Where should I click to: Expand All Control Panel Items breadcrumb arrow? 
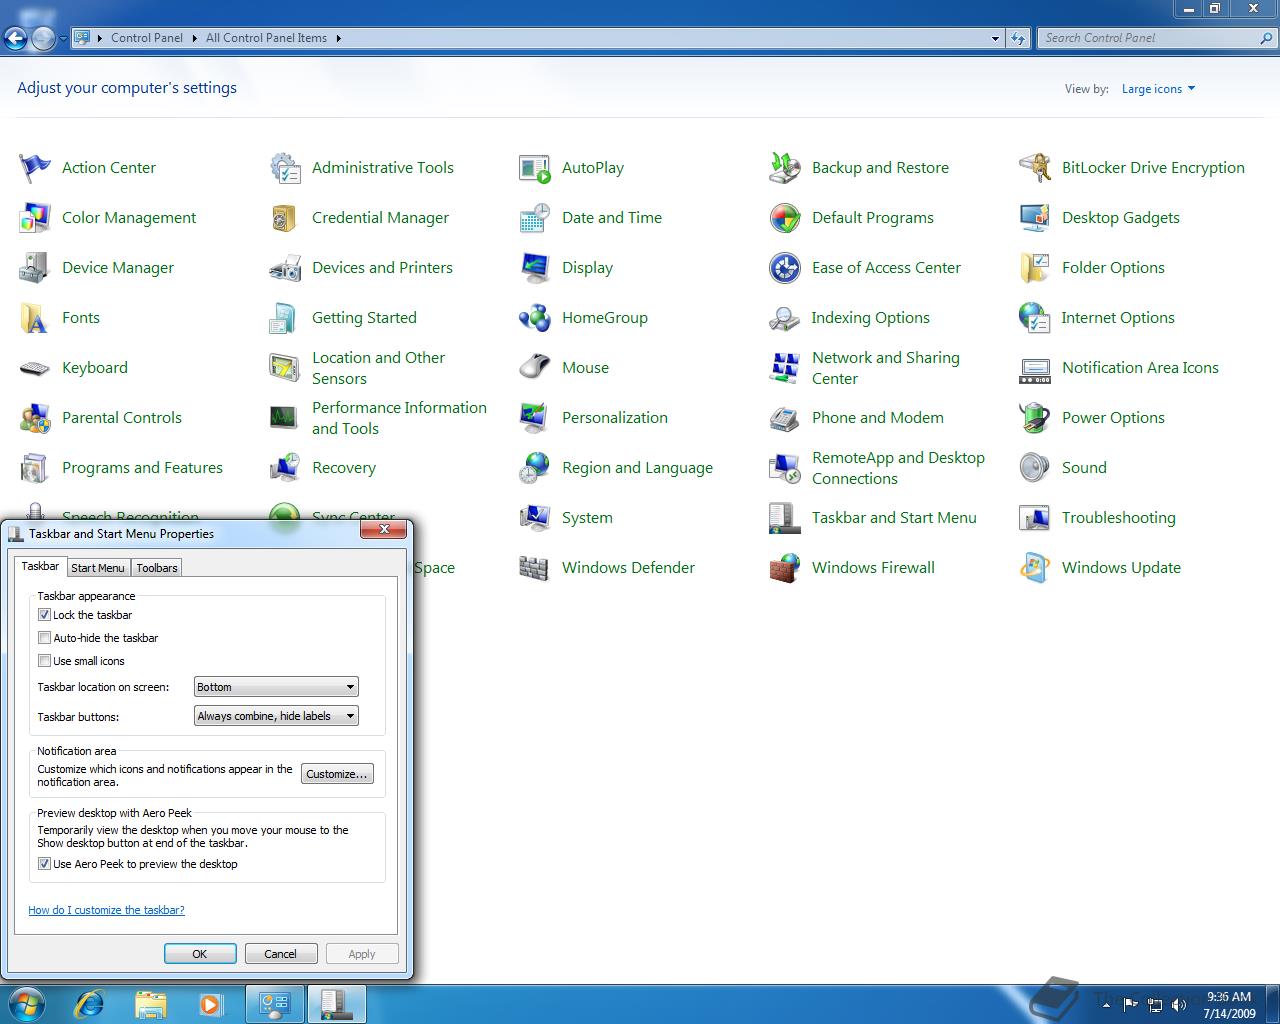coord(338,38)
